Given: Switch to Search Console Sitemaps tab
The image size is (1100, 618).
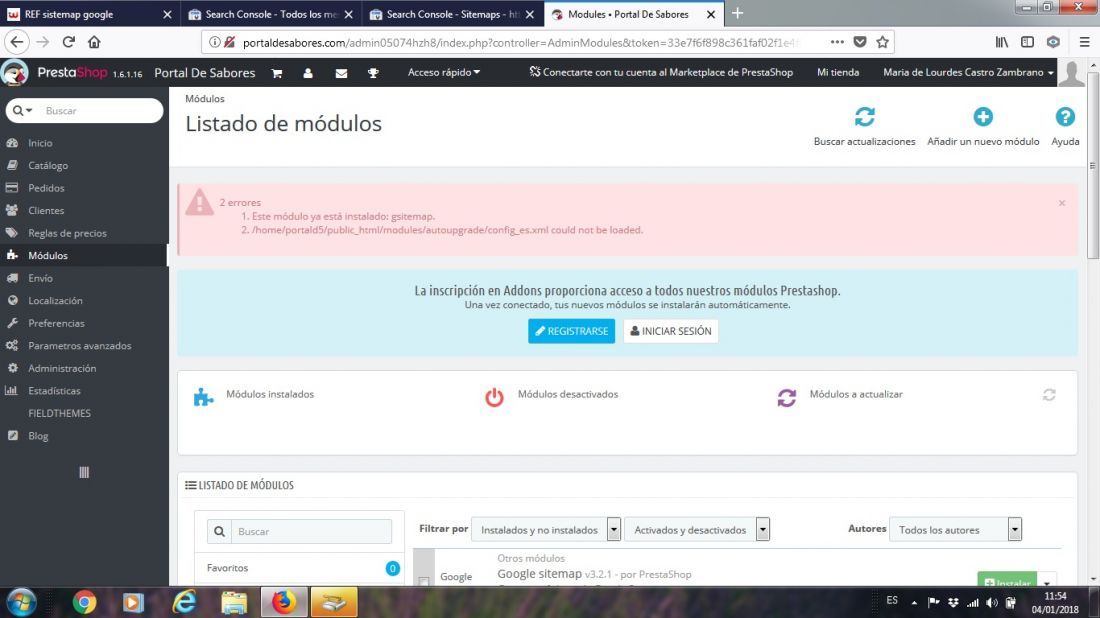Looking at the screenshot, I should [x=452, y=14].
